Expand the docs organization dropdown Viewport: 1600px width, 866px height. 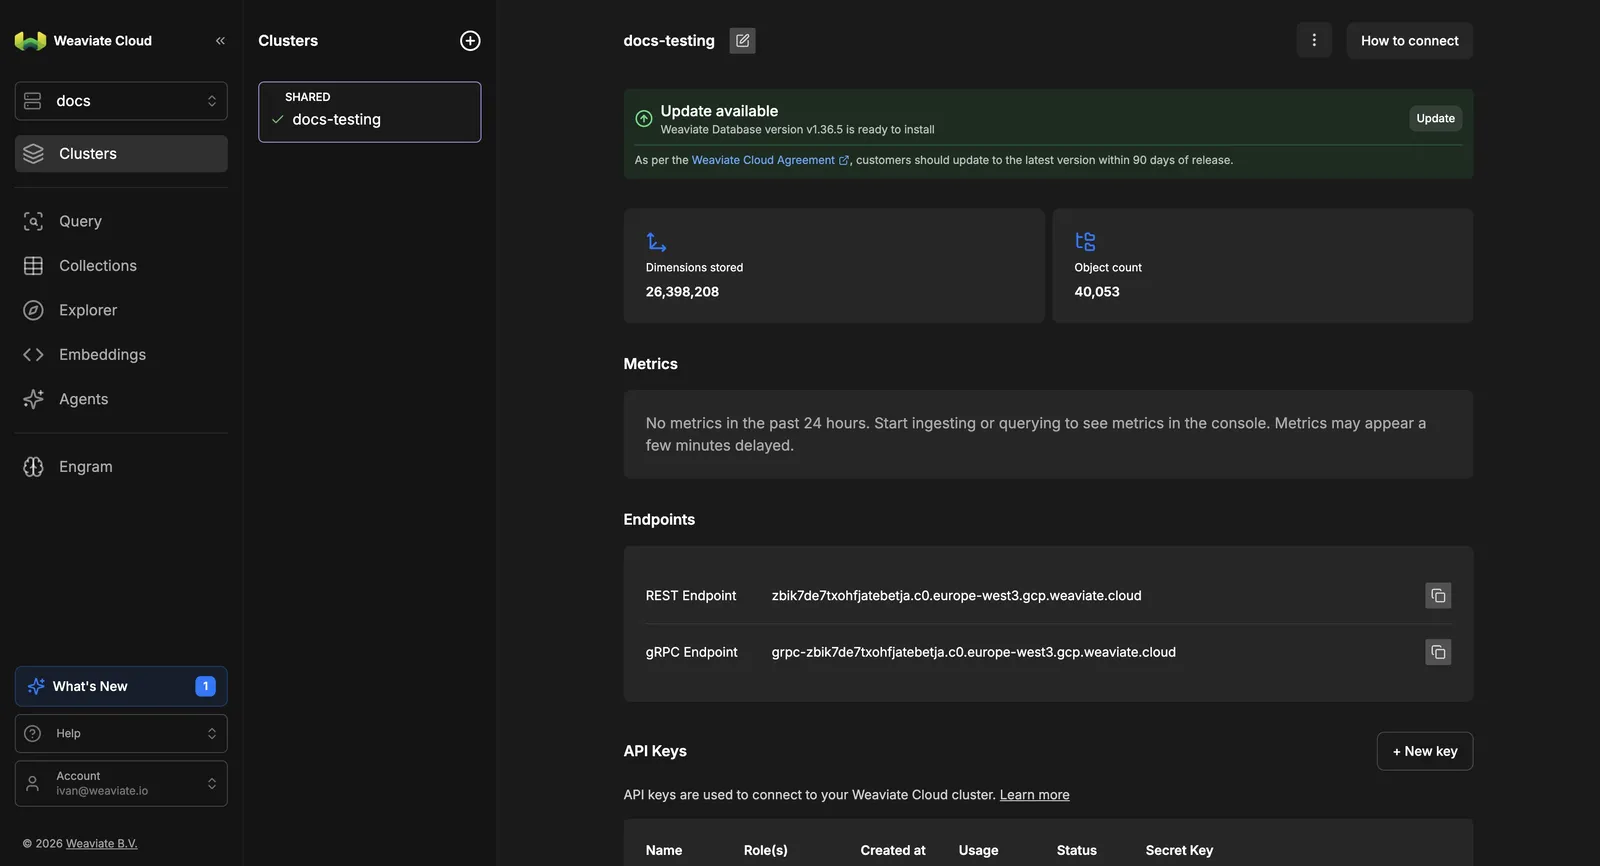(121, 101)
